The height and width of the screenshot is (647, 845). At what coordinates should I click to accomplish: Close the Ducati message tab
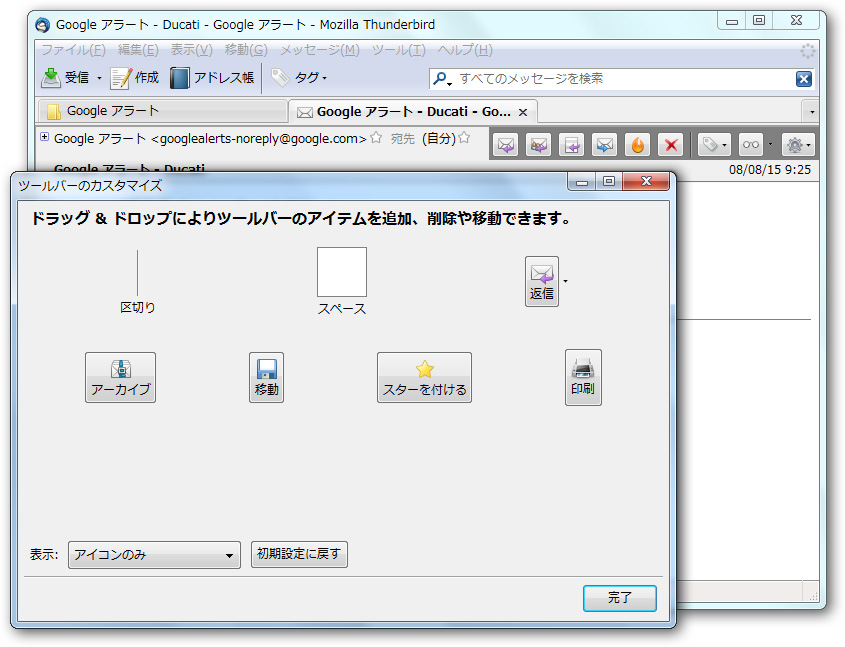[x=523, y=113]
